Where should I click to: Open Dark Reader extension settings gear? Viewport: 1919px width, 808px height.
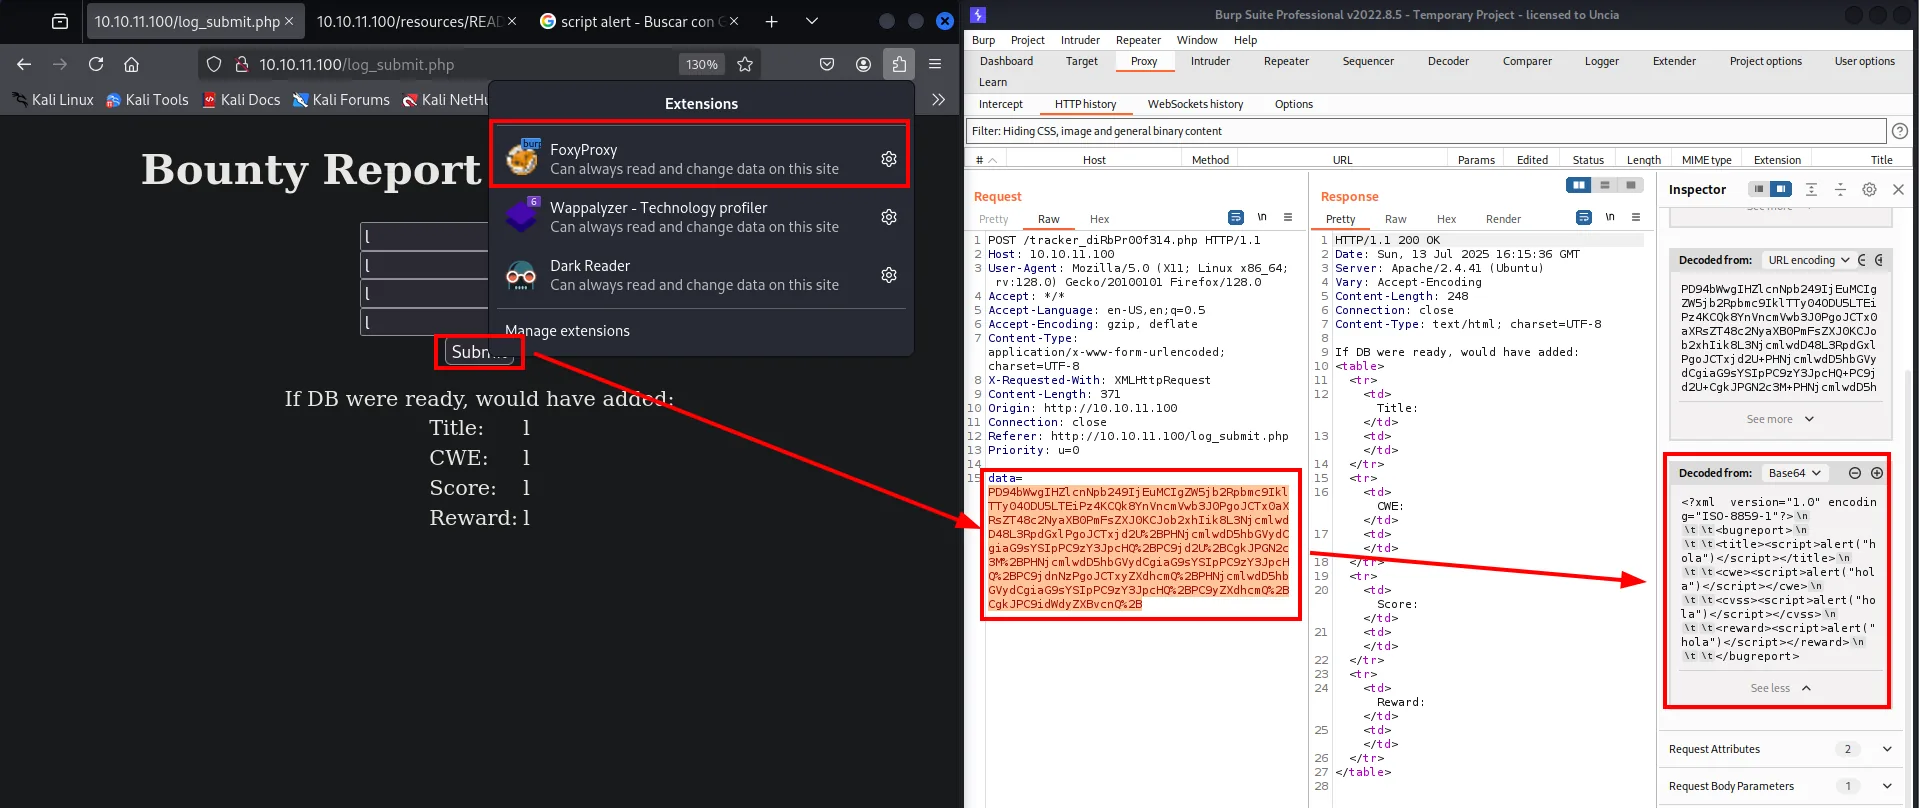[x=888, y=275]
